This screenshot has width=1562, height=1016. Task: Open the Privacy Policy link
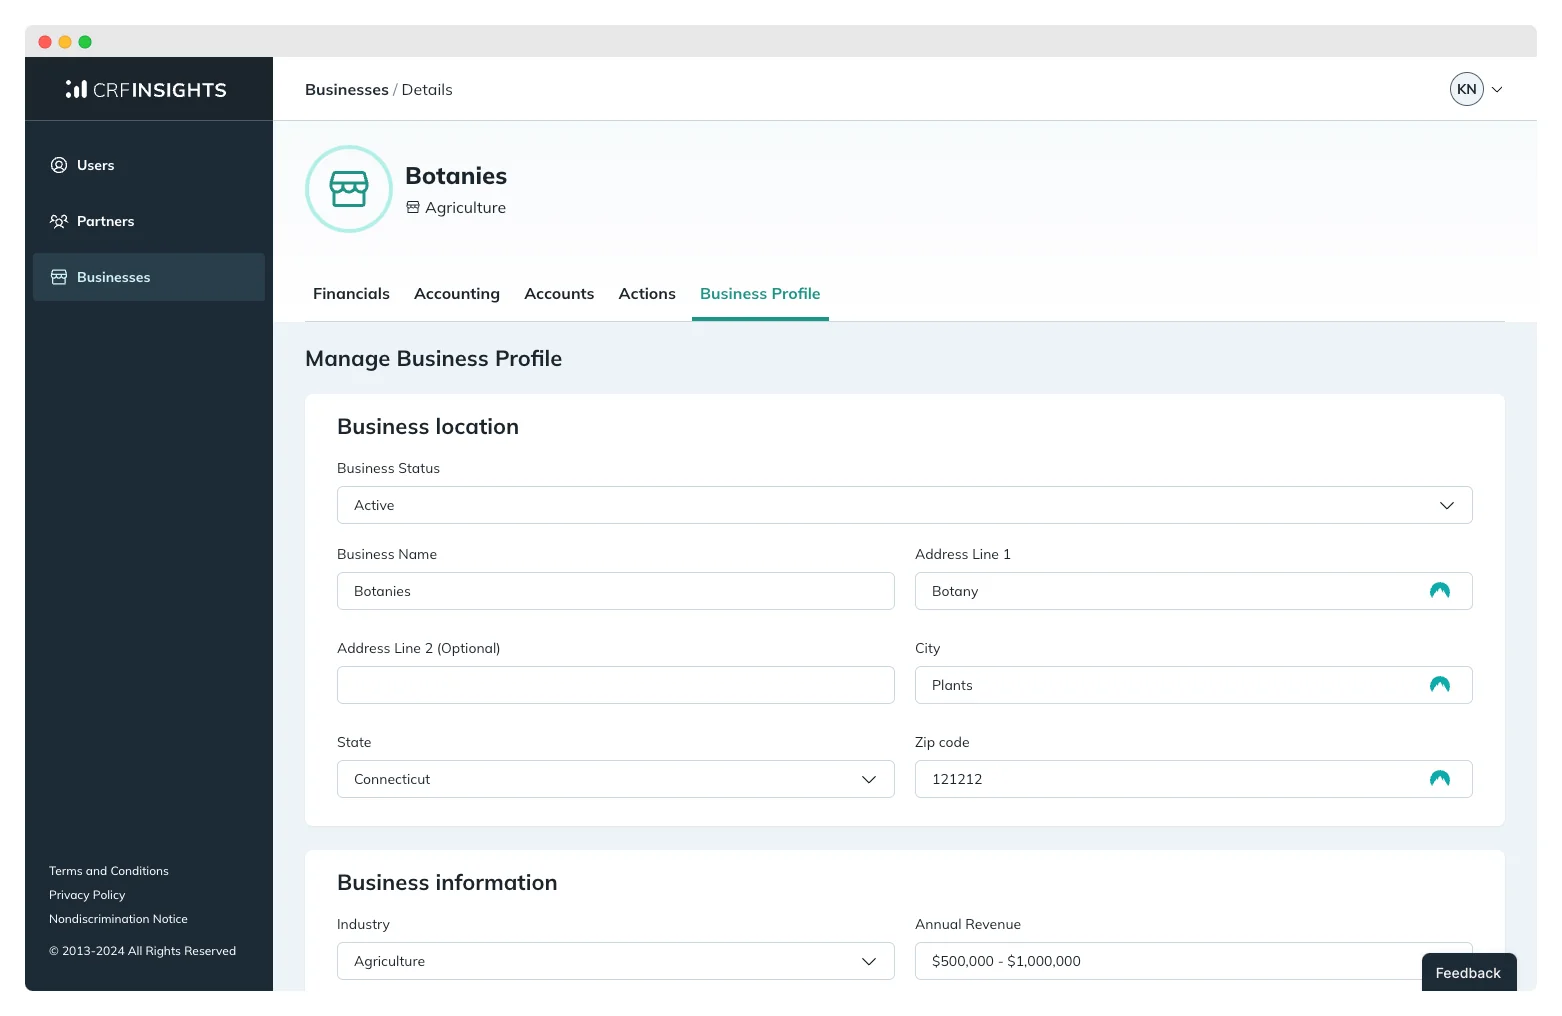coord(87,895)
